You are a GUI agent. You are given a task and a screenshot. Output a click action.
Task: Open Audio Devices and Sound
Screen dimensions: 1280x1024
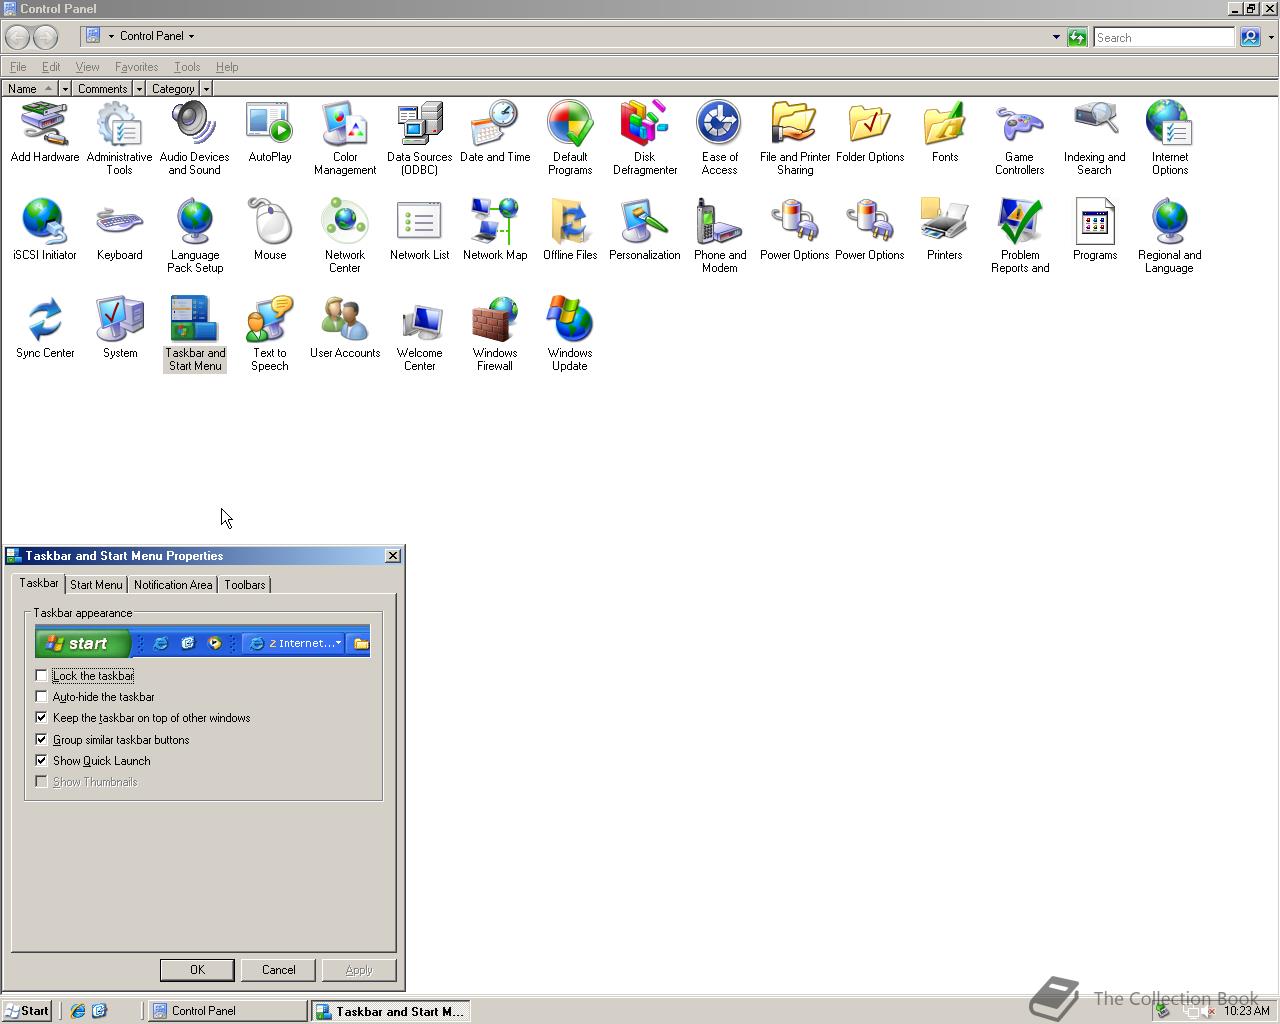click(194, 138)
